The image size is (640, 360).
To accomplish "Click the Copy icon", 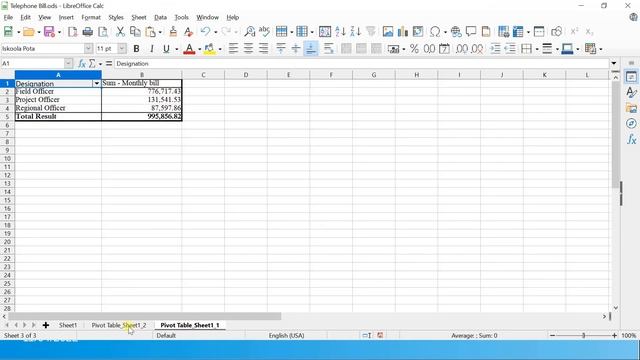I will point(135,31).
